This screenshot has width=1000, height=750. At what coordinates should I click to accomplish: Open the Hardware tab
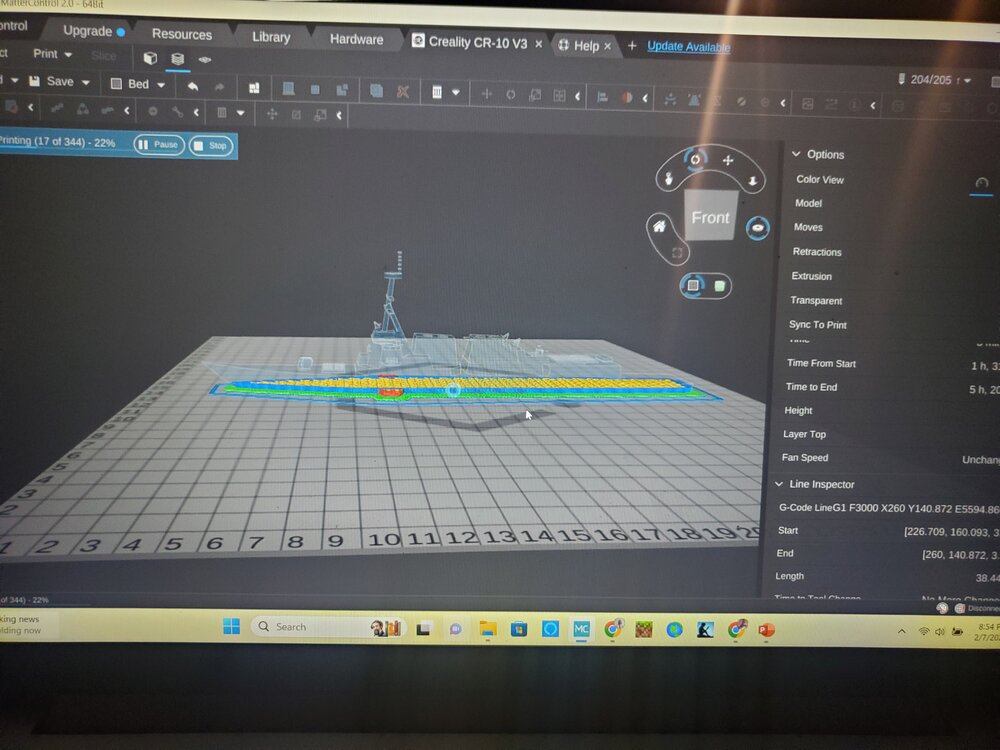click(x=356, y=39)
